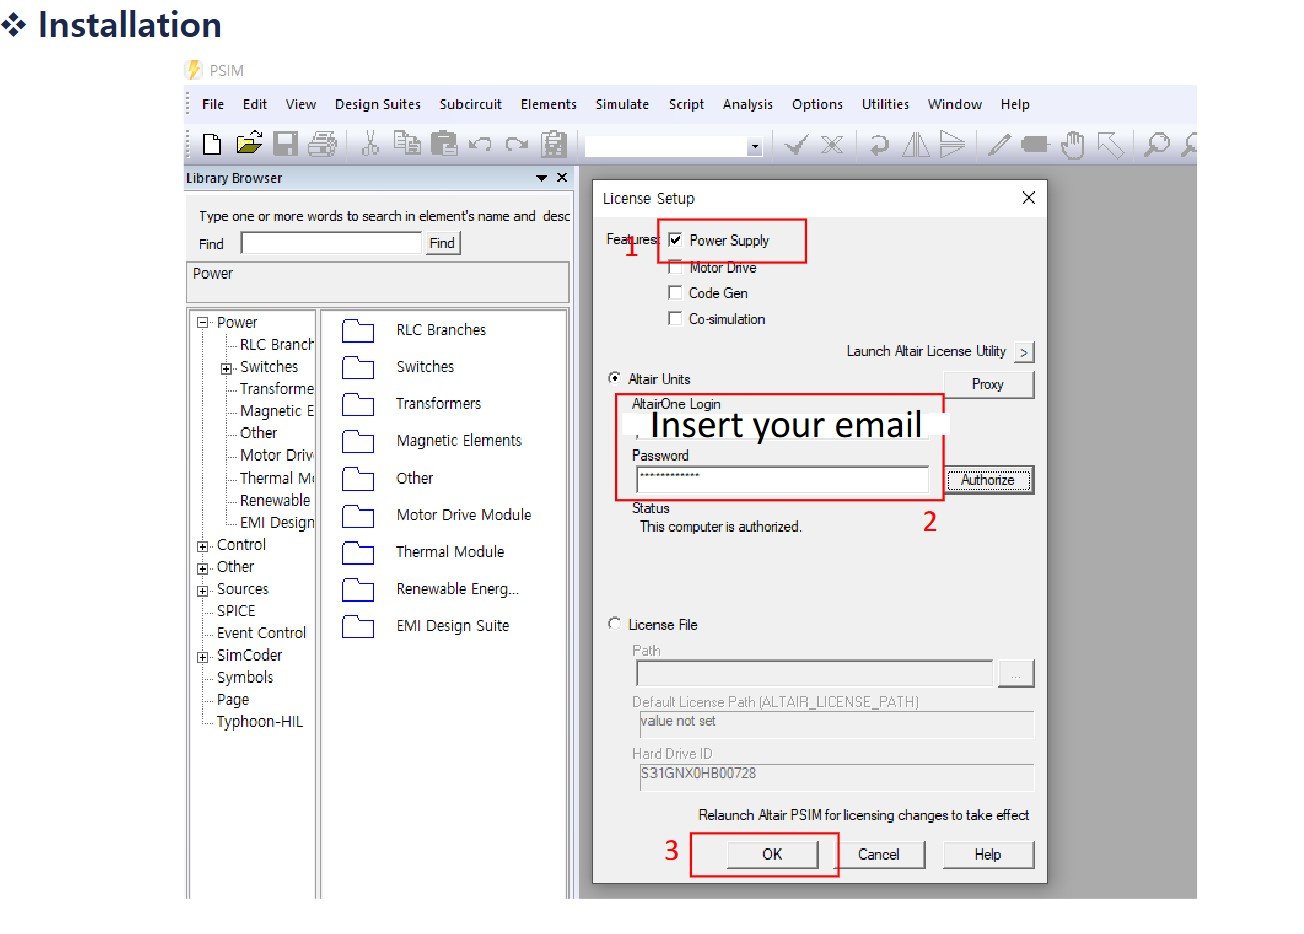Open the toolbar combo box dropdown
Screen dimensions: 1304x934
coord(755,147)
